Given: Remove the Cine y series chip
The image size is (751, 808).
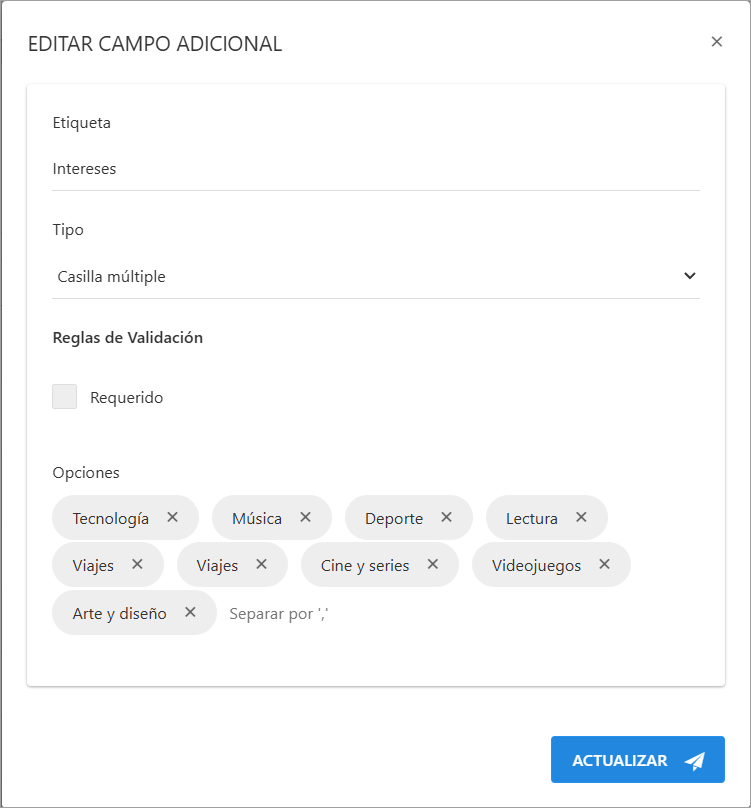Looking at the screenshot, I should [x=433, y=564].
